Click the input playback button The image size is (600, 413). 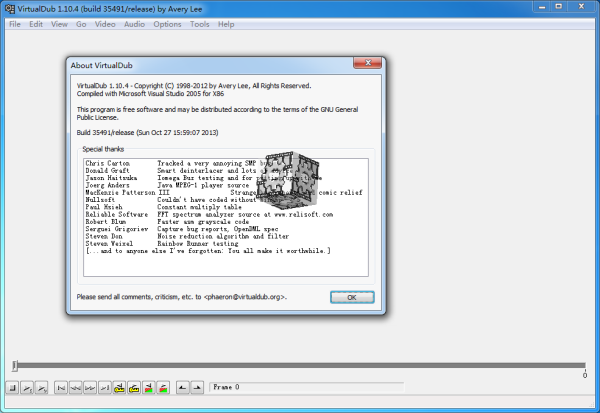(x=27, y=388)
